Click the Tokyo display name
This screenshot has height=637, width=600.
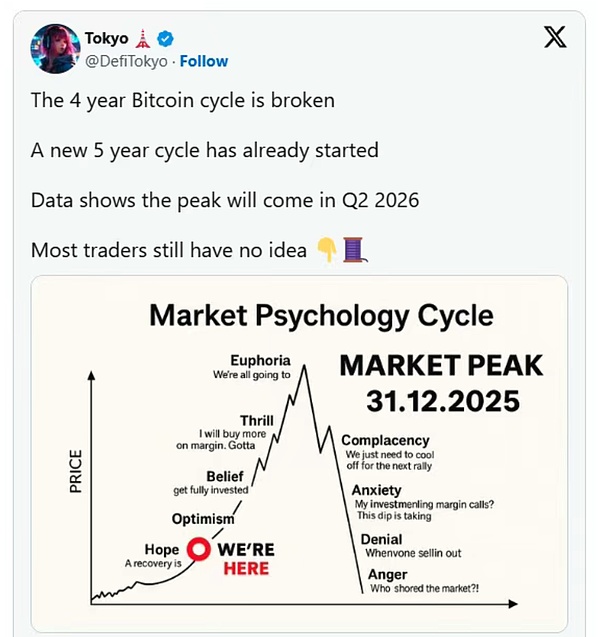[x=106, y=39]
